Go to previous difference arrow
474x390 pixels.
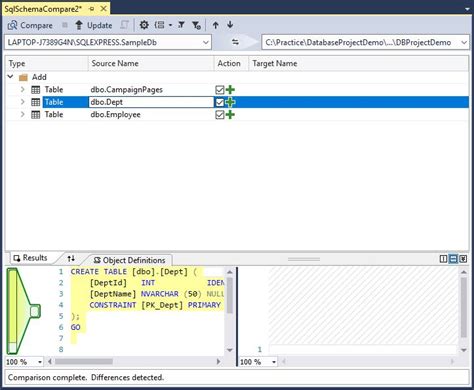[216, 25]
